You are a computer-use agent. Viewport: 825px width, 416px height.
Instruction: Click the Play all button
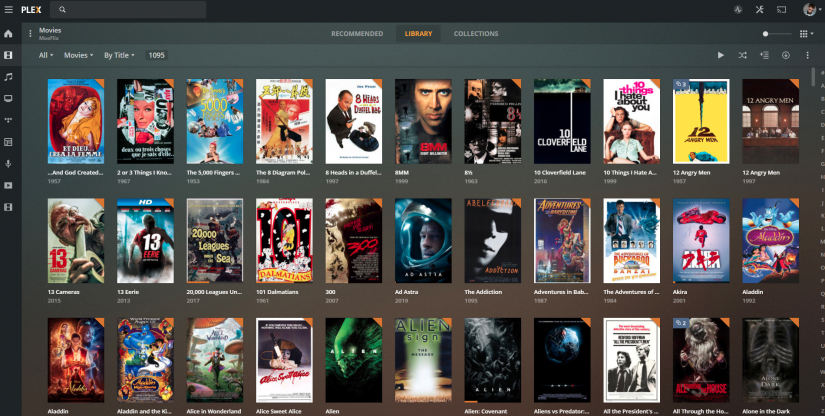(720, 55)
